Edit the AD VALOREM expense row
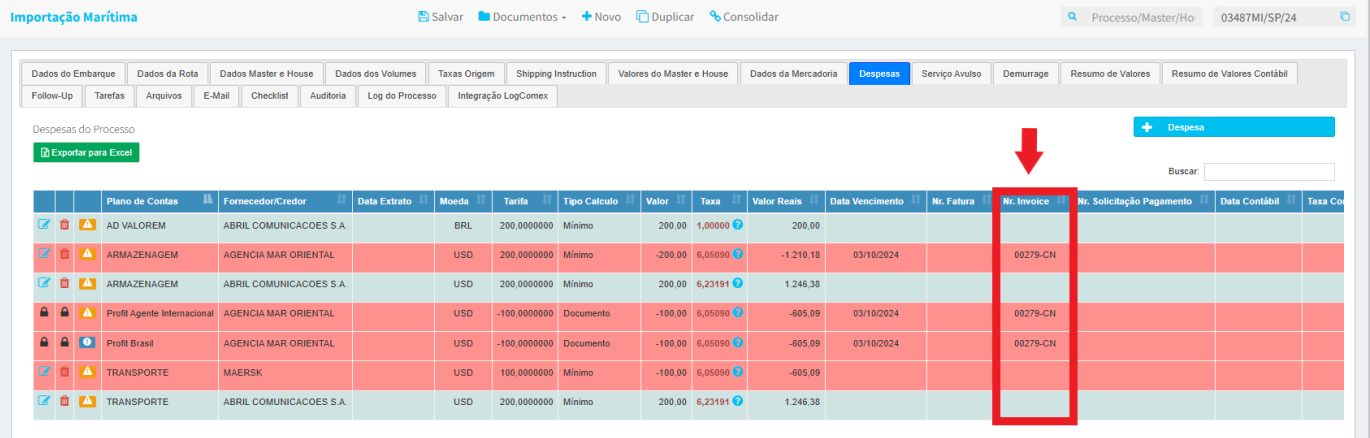This screenshot has height=438, width=1370. [x=44, y=225]
